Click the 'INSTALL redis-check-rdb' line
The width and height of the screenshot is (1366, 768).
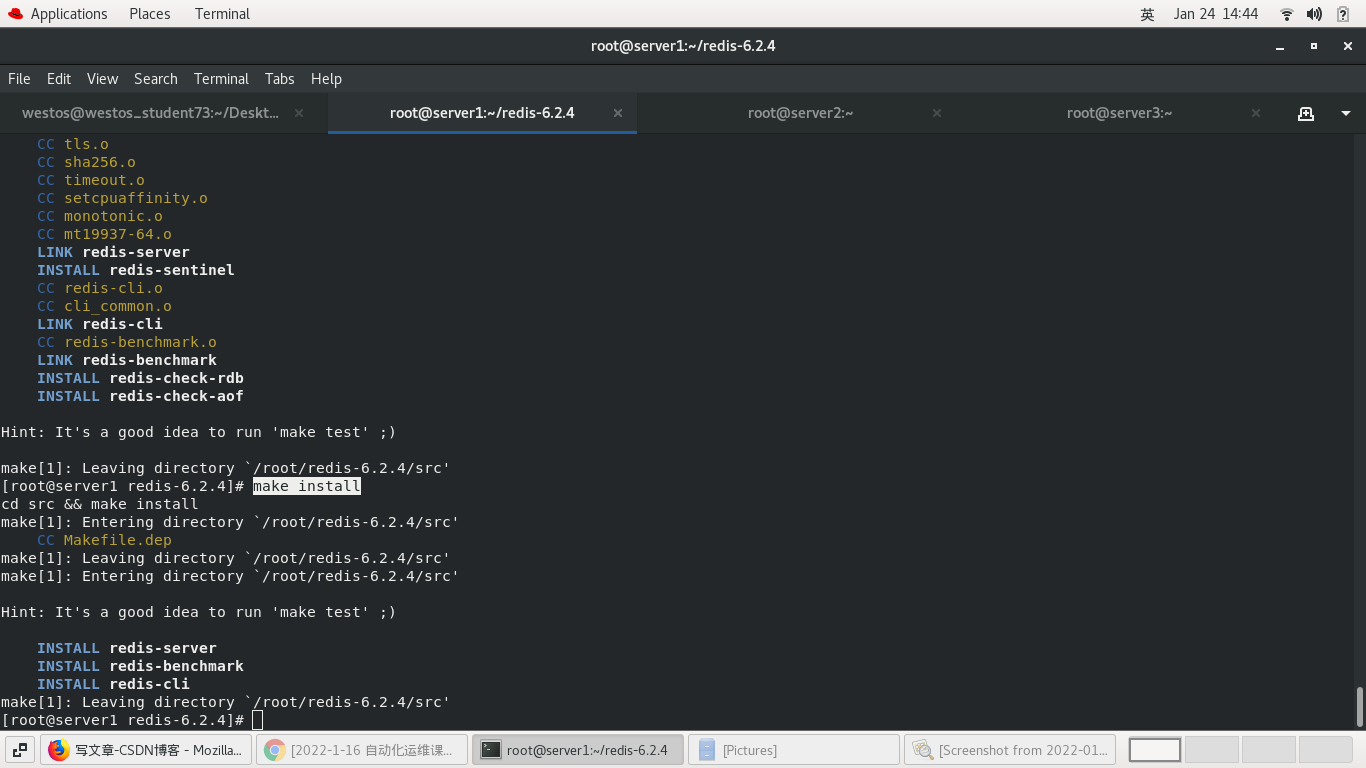click(x=140, y=378)
